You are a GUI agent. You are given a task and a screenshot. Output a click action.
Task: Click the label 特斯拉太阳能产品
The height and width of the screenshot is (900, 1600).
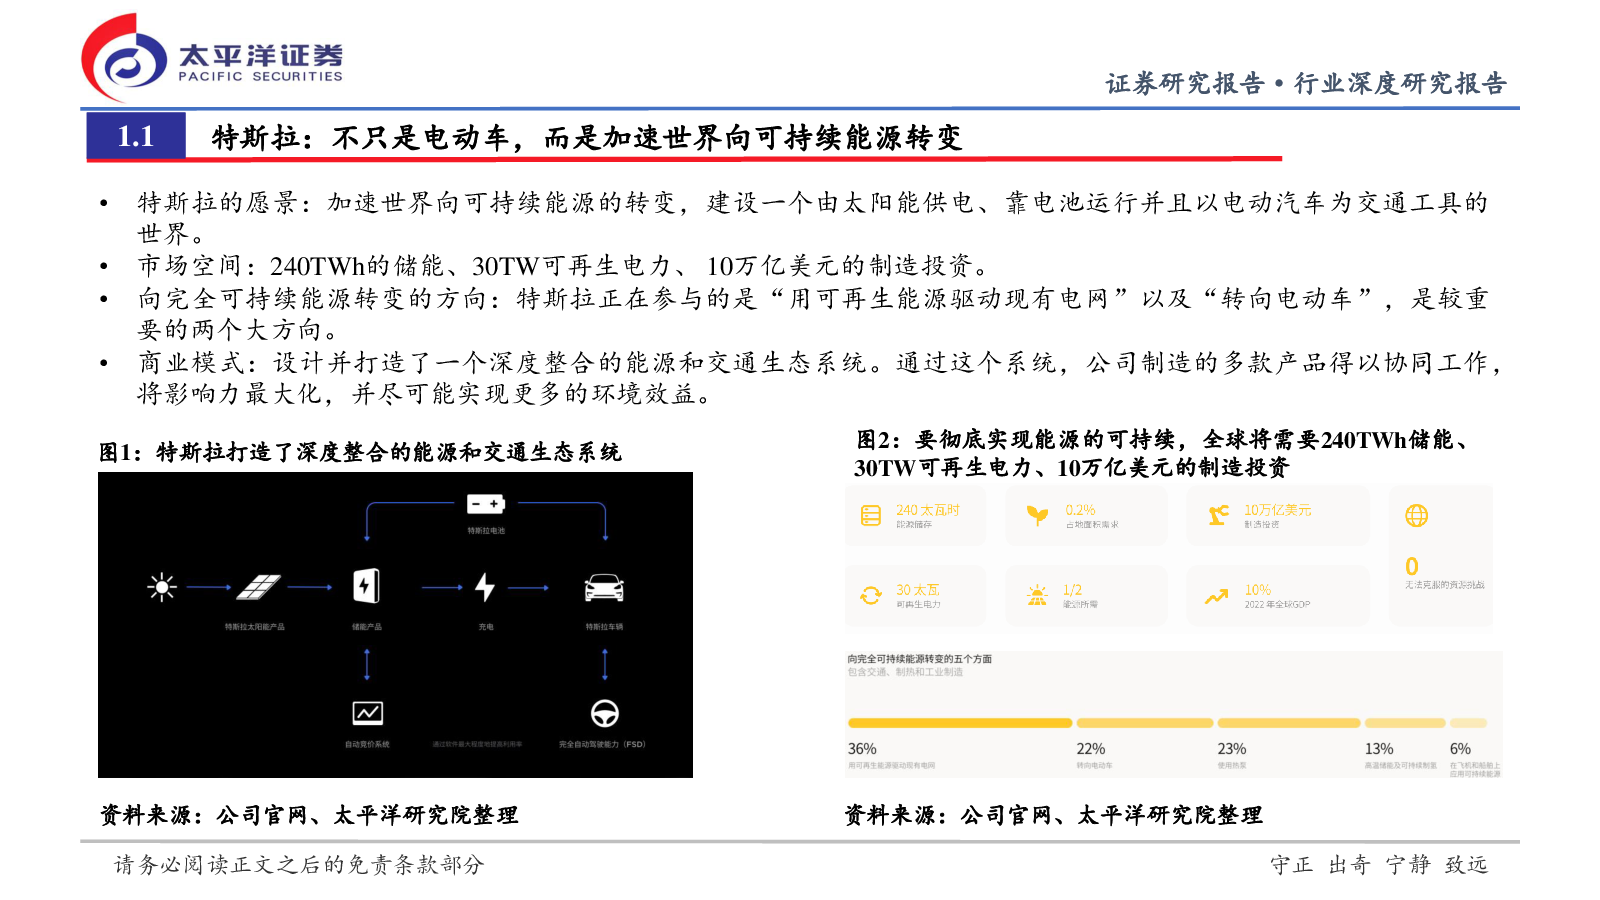255,627
